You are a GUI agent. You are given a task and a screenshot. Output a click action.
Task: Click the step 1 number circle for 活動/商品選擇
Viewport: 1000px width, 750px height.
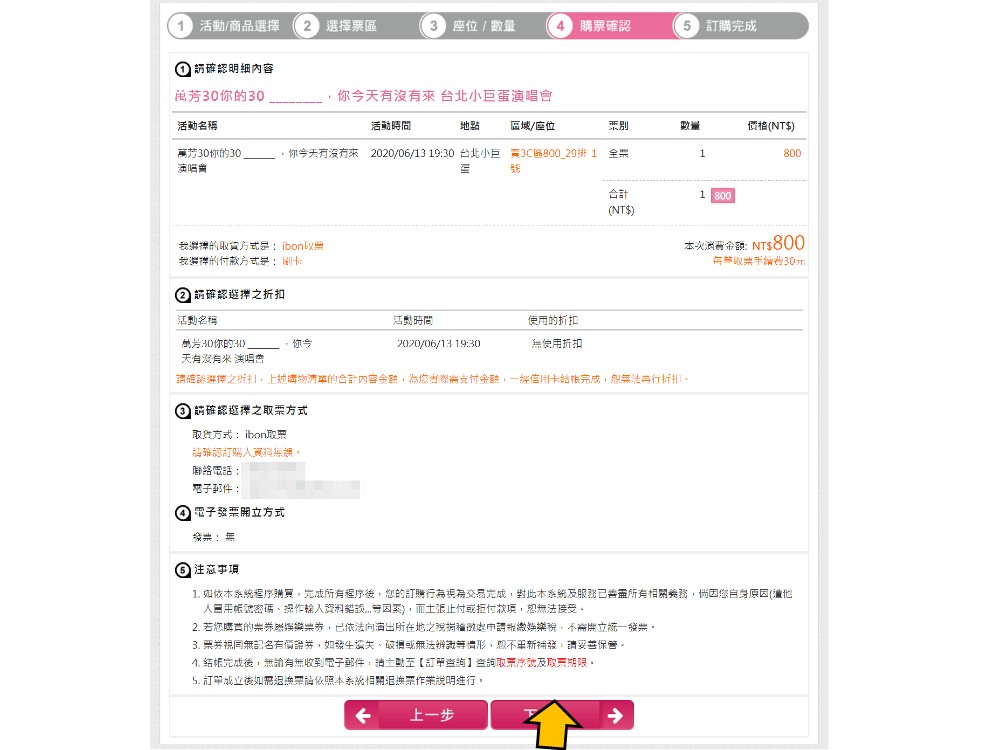pyautogui.click(x=180, y=26)
